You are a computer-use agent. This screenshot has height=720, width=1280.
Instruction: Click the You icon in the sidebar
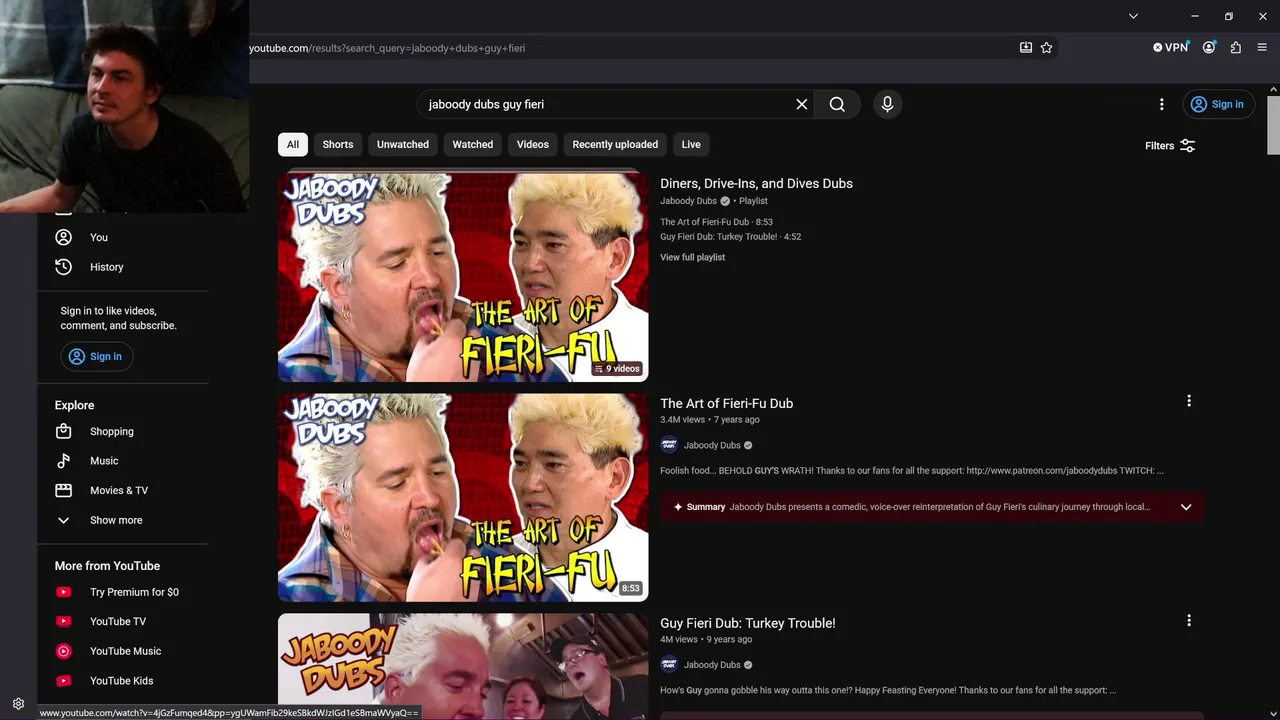(x=63, y=237)
